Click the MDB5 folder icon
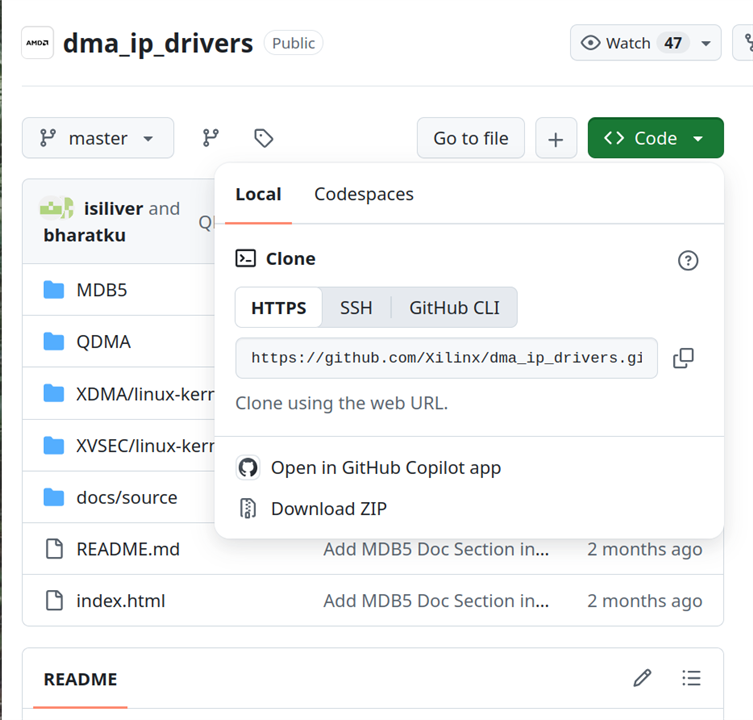The height and width of the screenshot is (720, 753). [x=53, y=290]
